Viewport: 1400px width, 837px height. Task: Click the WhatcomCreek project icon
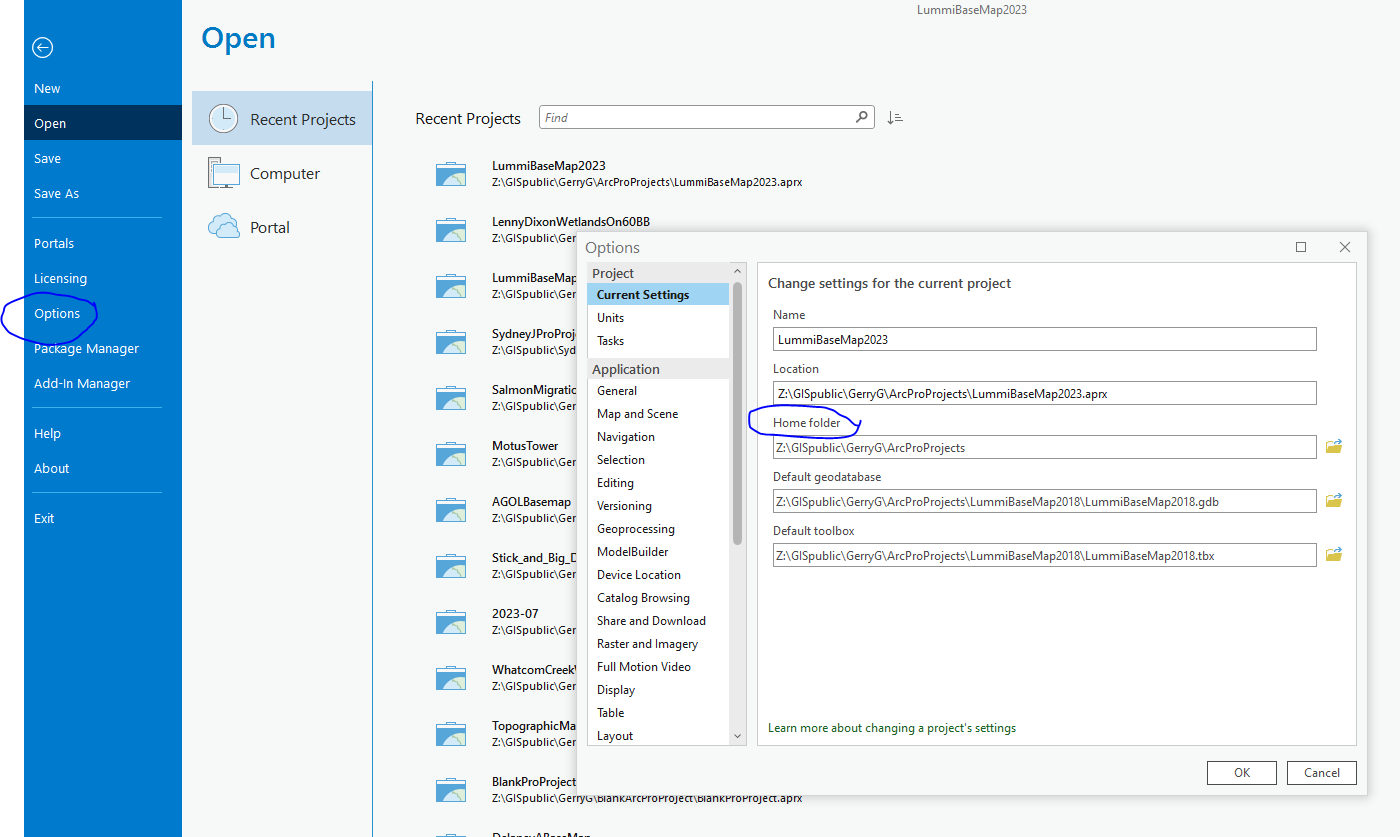(451, 678)
